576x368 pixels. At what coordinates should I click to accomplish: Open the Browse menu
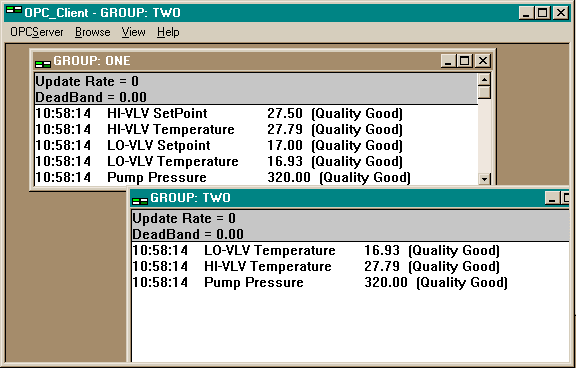[93, 32]
